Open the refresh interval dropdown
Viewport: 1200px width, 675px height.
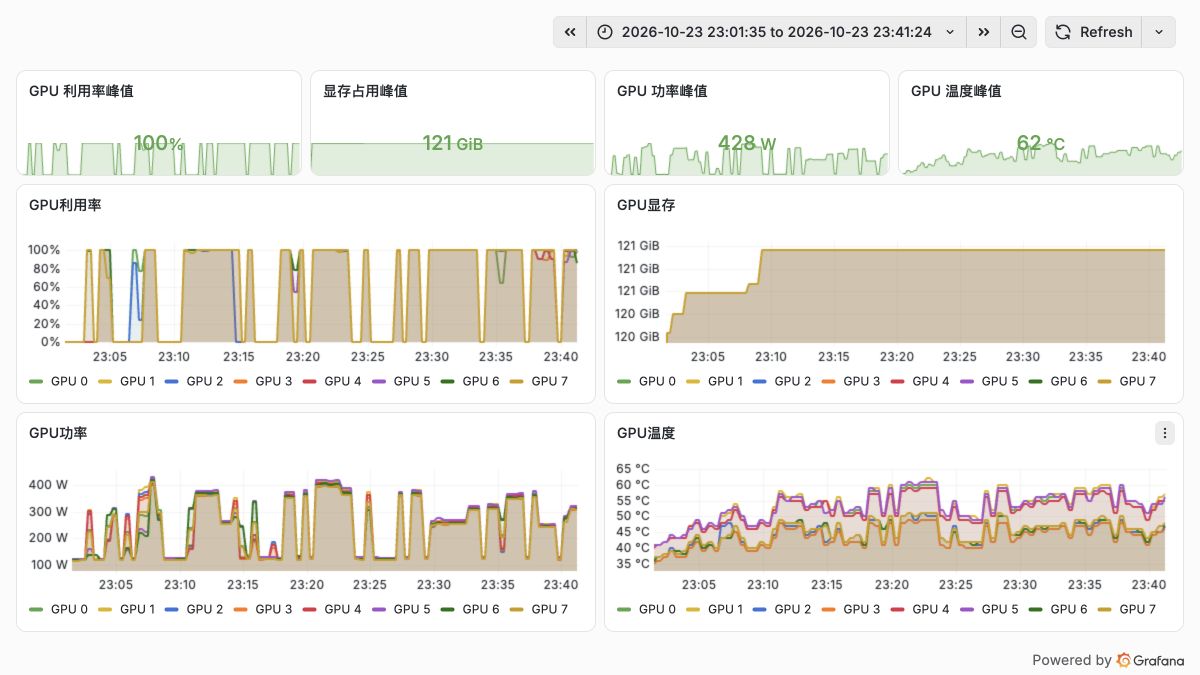(1159, 32)
